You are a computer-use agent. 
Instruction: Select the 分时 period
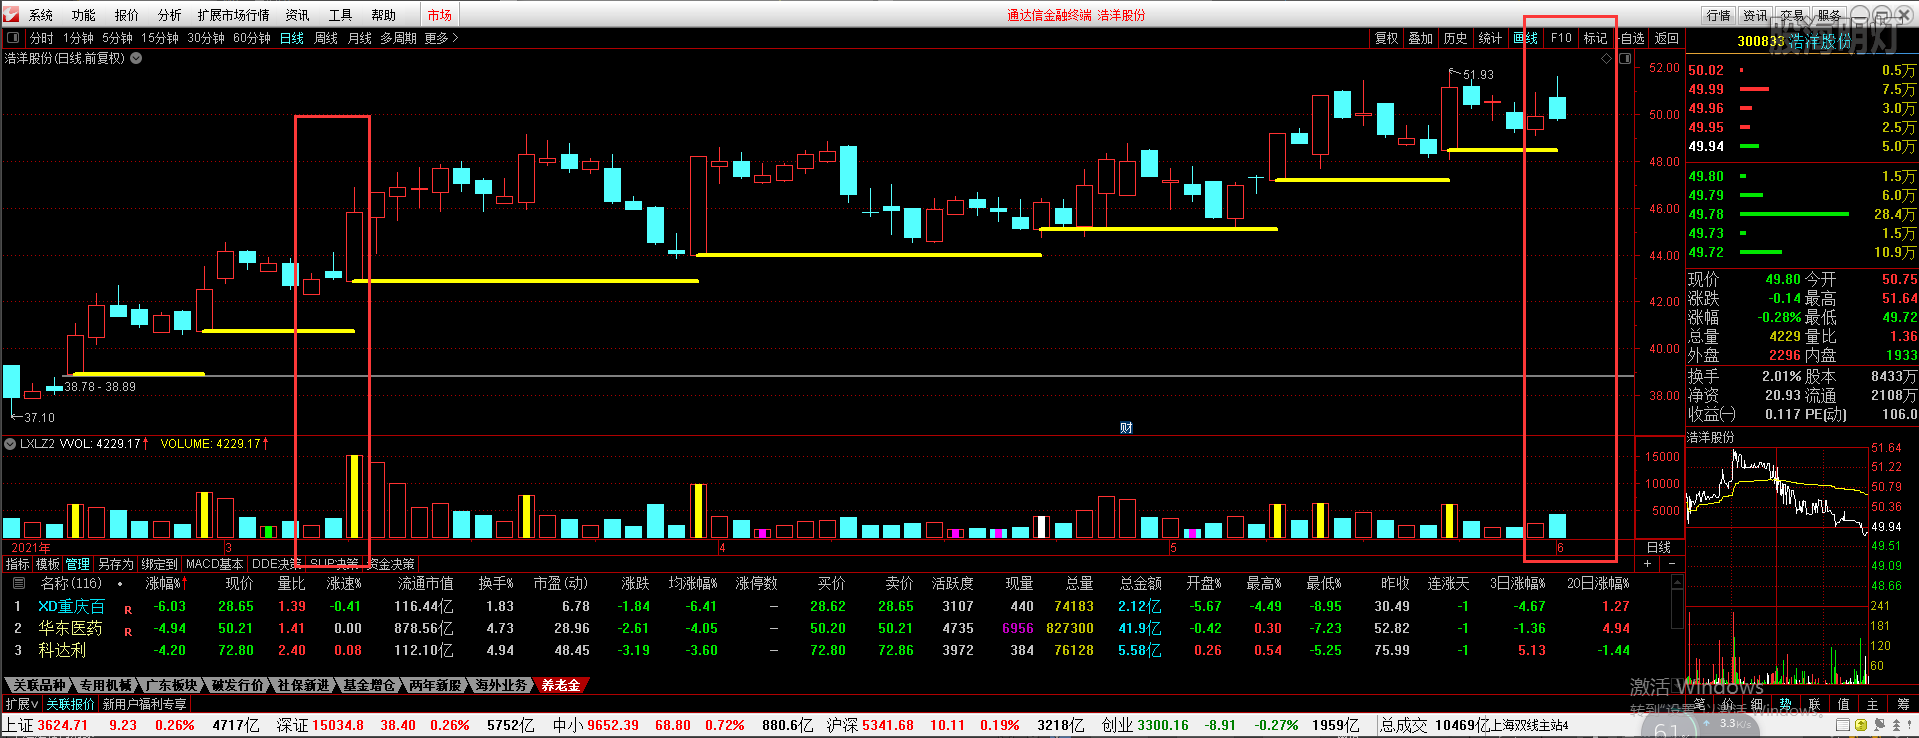point(42,38)
